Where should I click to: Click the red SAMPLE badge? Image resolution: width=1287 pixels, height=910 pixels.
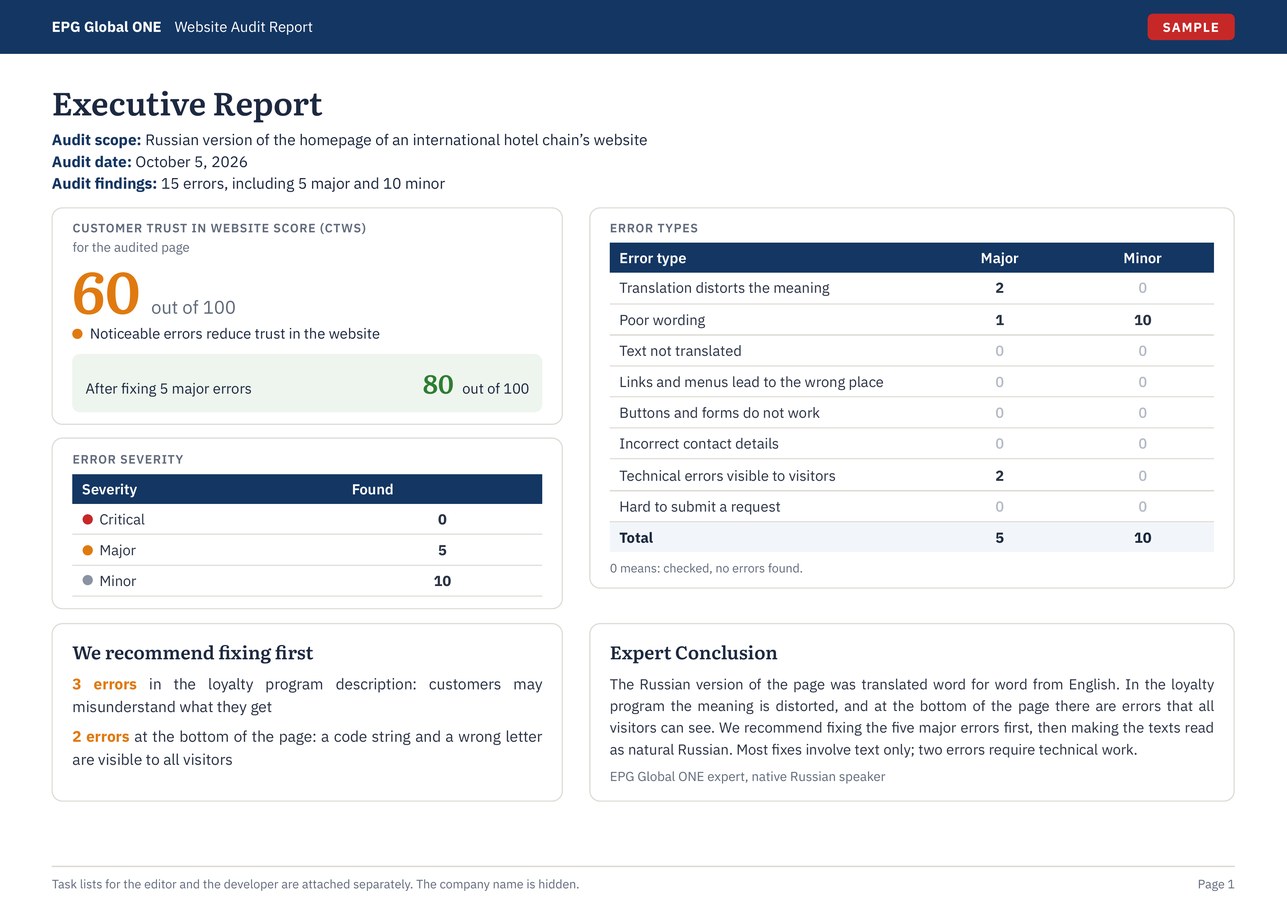pyautogui.click(x=1191, y=27)
